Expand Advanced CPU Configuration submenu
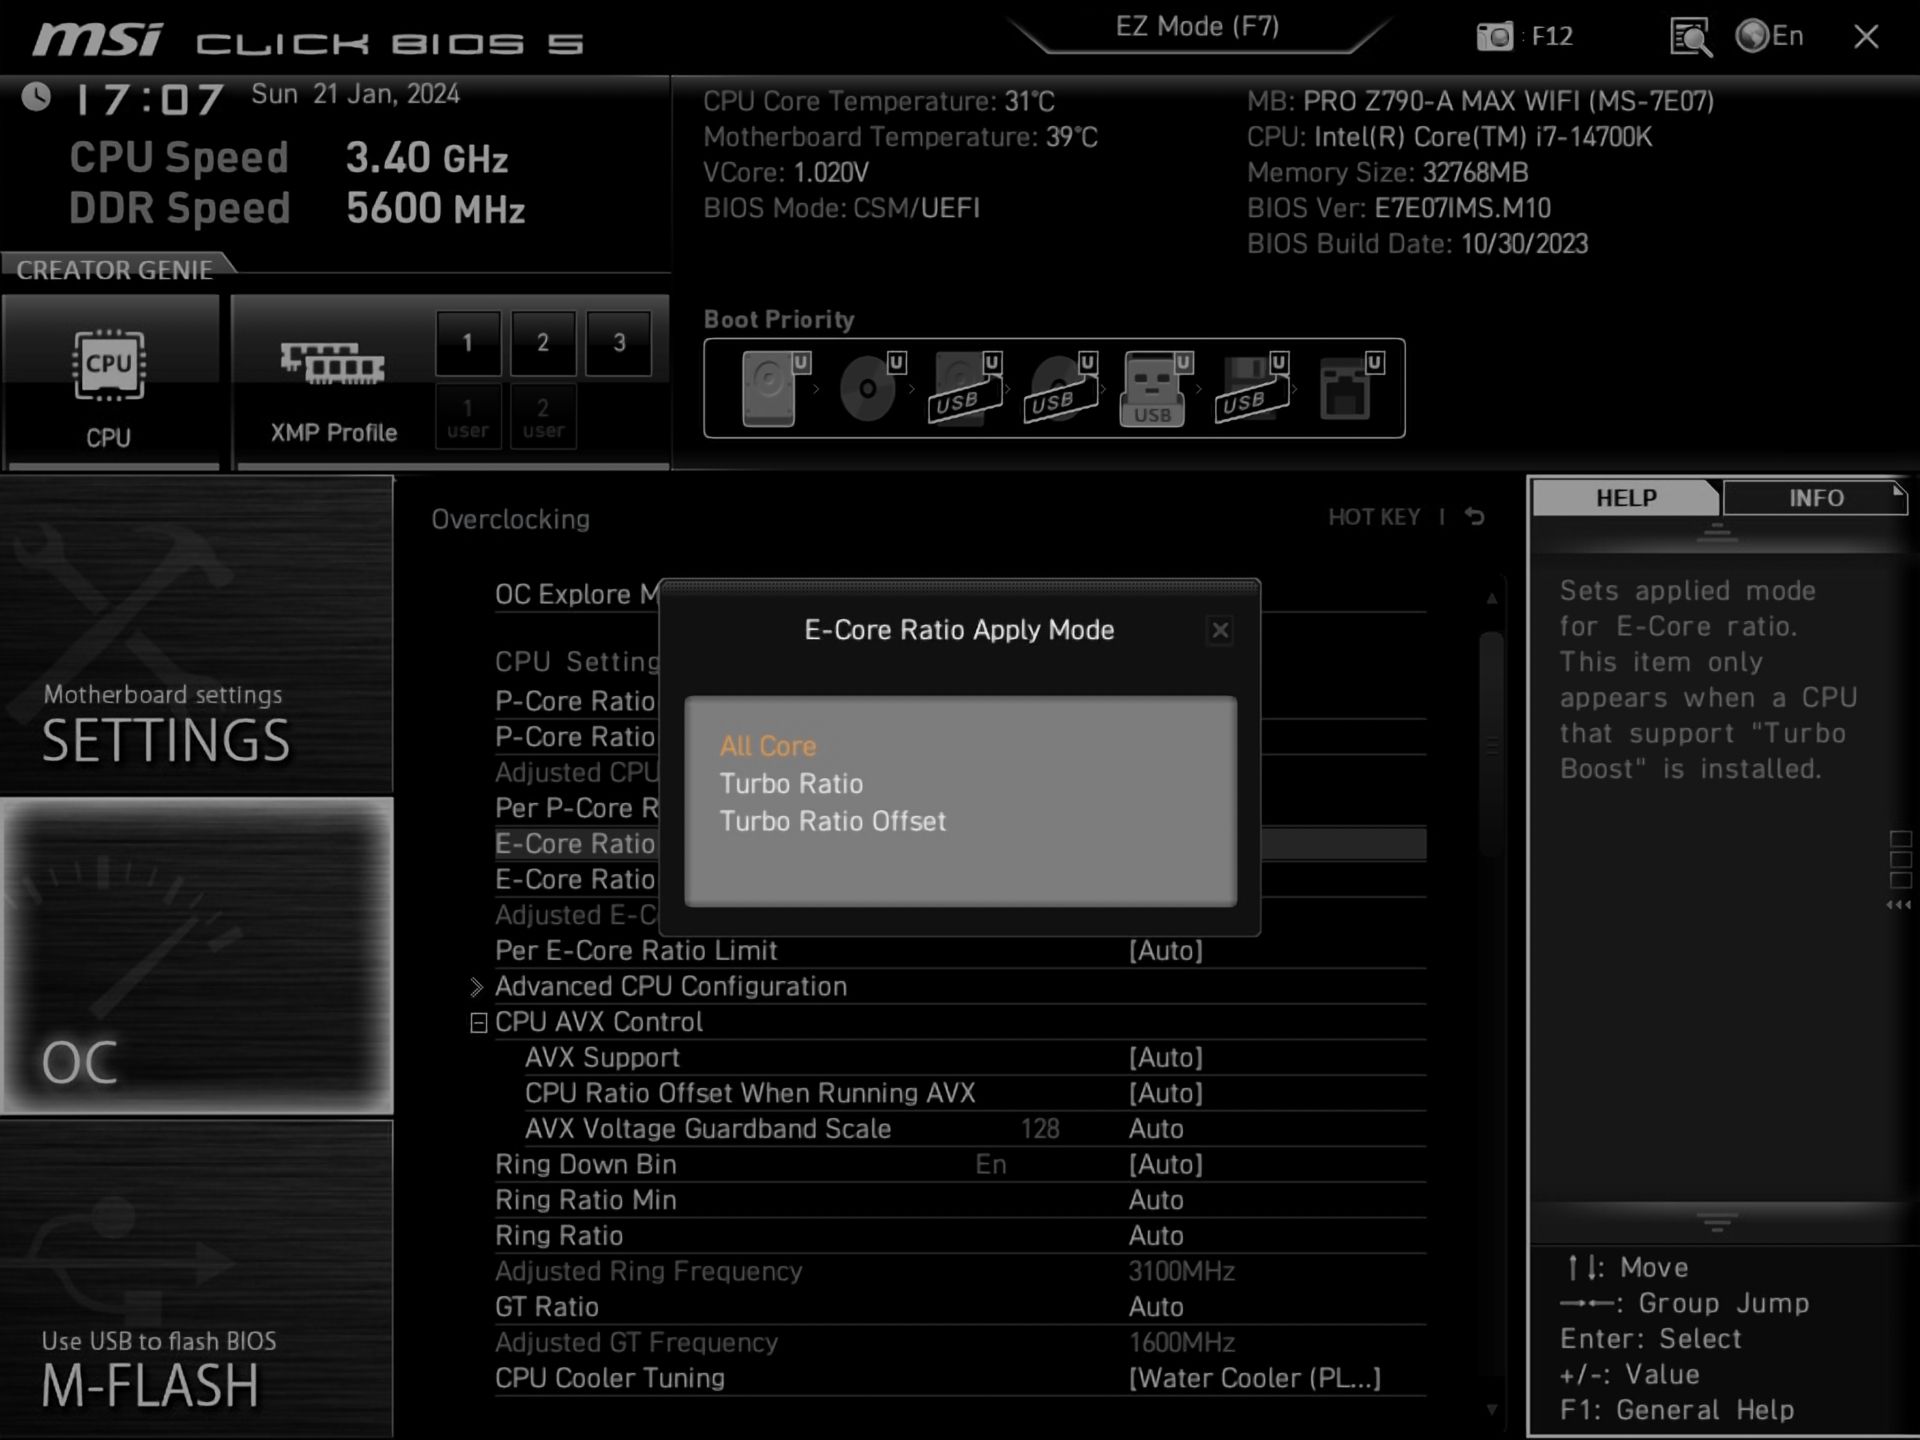The width and height of the screenshot is (1920, 1440). pyautogui.click(x=670, y=986)
